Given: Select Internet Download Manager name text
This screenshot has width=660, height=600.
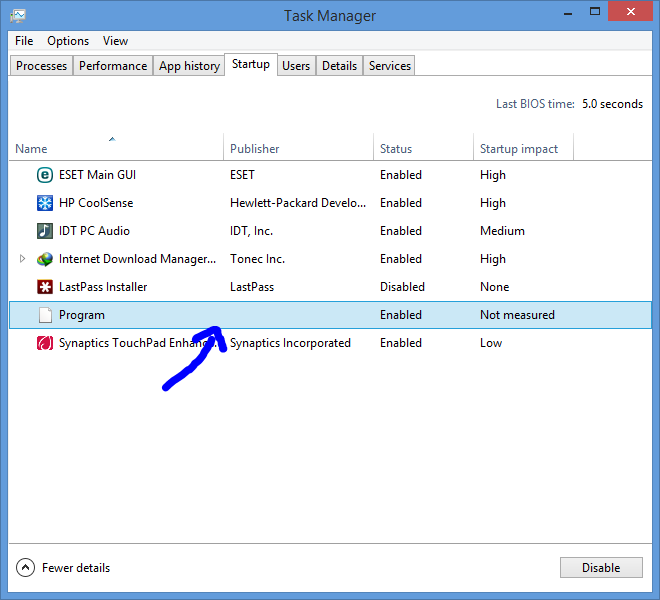Looking at the screenshot, I should click(137, 259).
